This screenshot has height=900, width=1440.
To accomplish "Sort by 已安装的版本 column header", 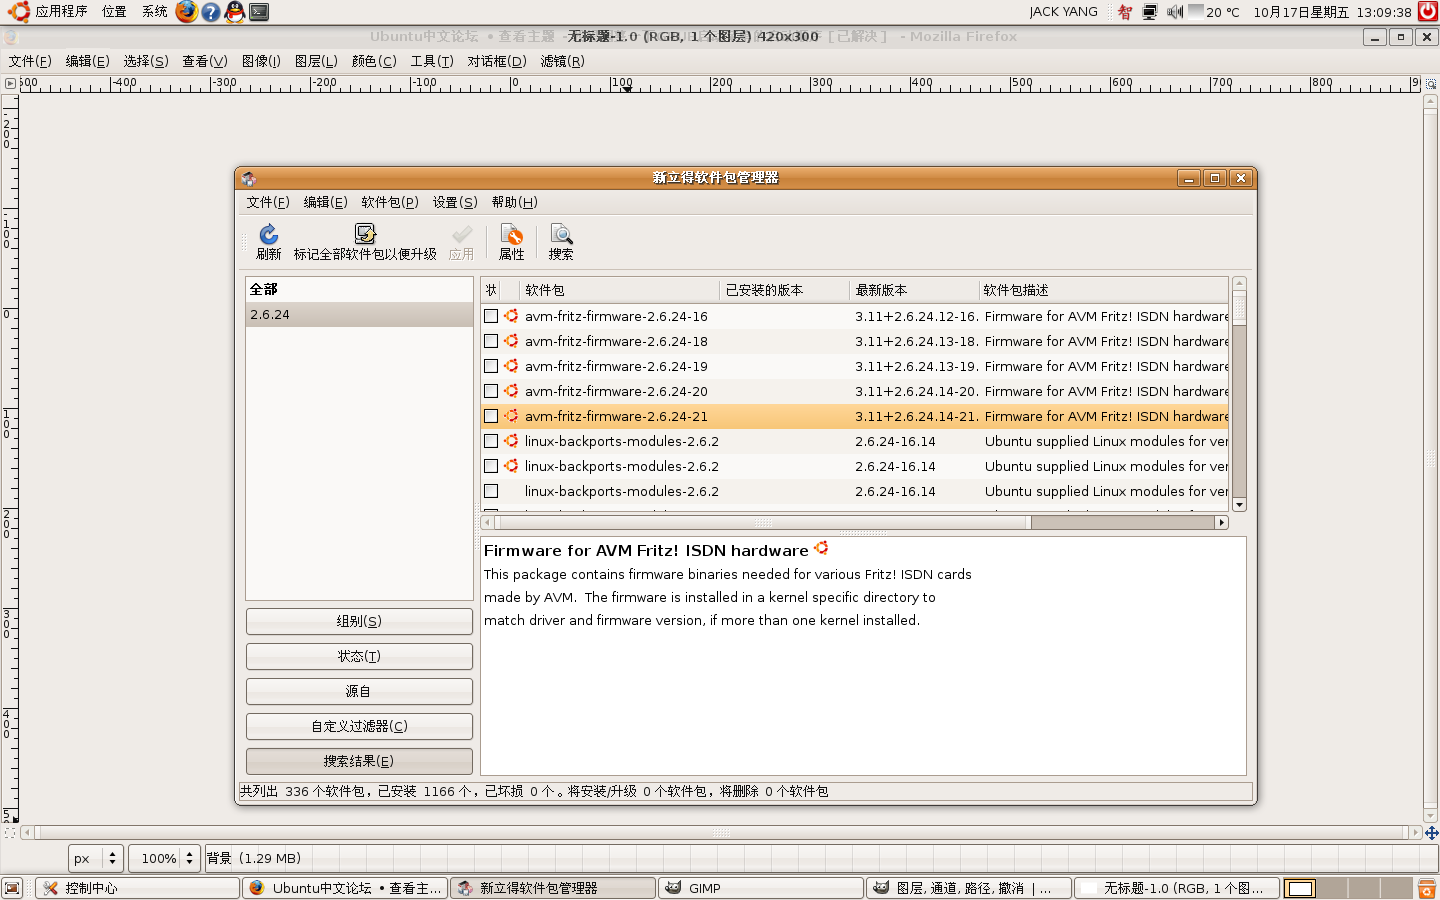I will click(x=784, y=290).
